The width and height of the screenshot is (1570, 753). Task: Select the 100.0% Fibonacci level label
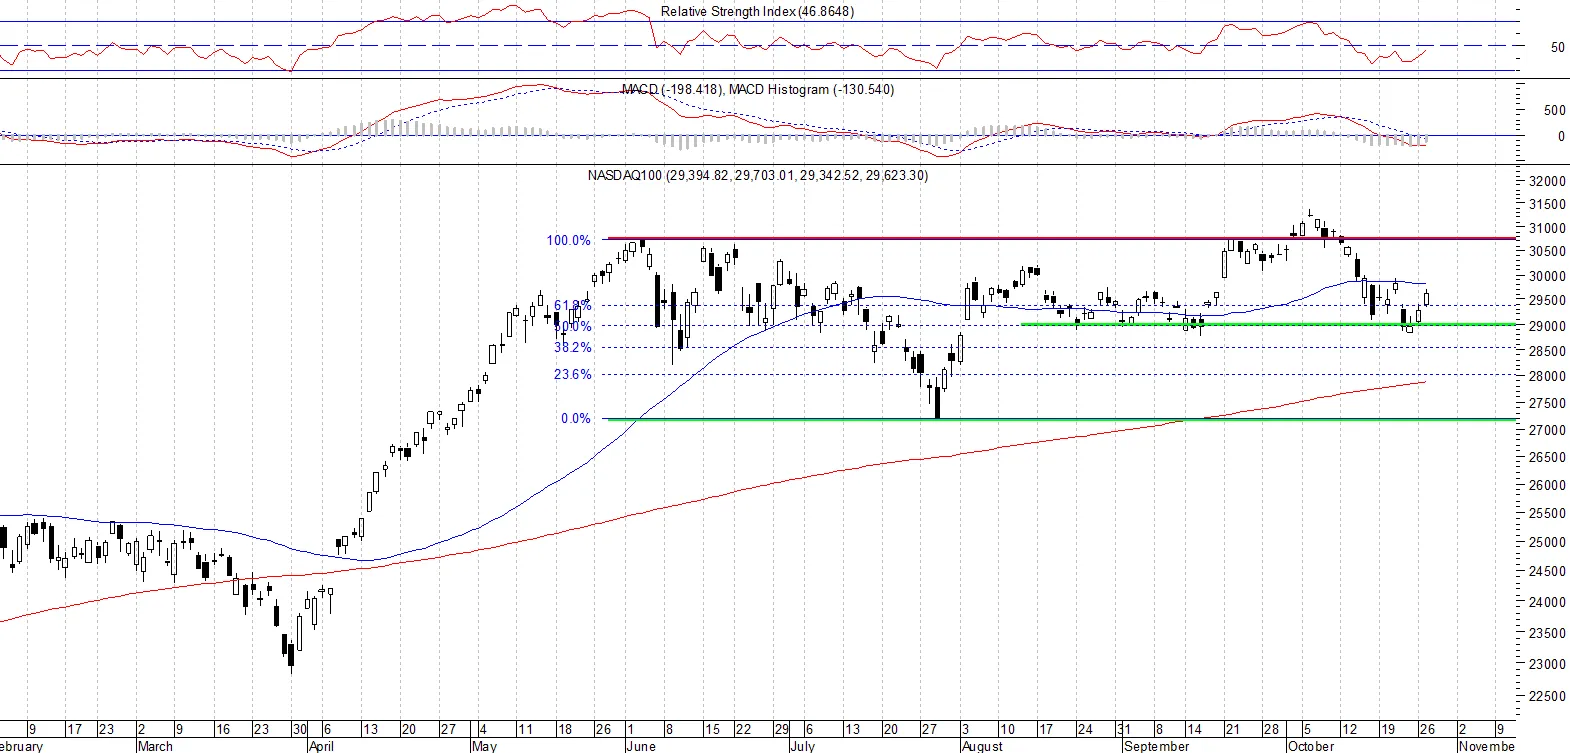[568, 241]
